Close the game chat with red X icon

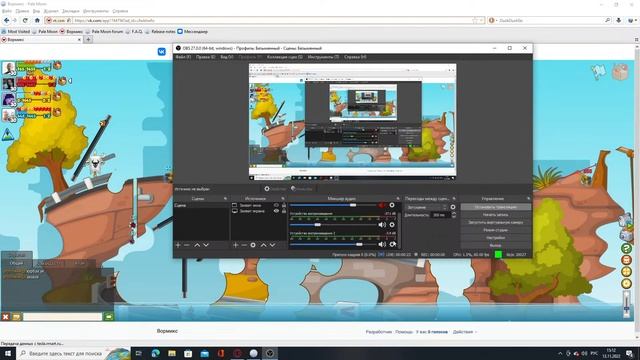5,316
